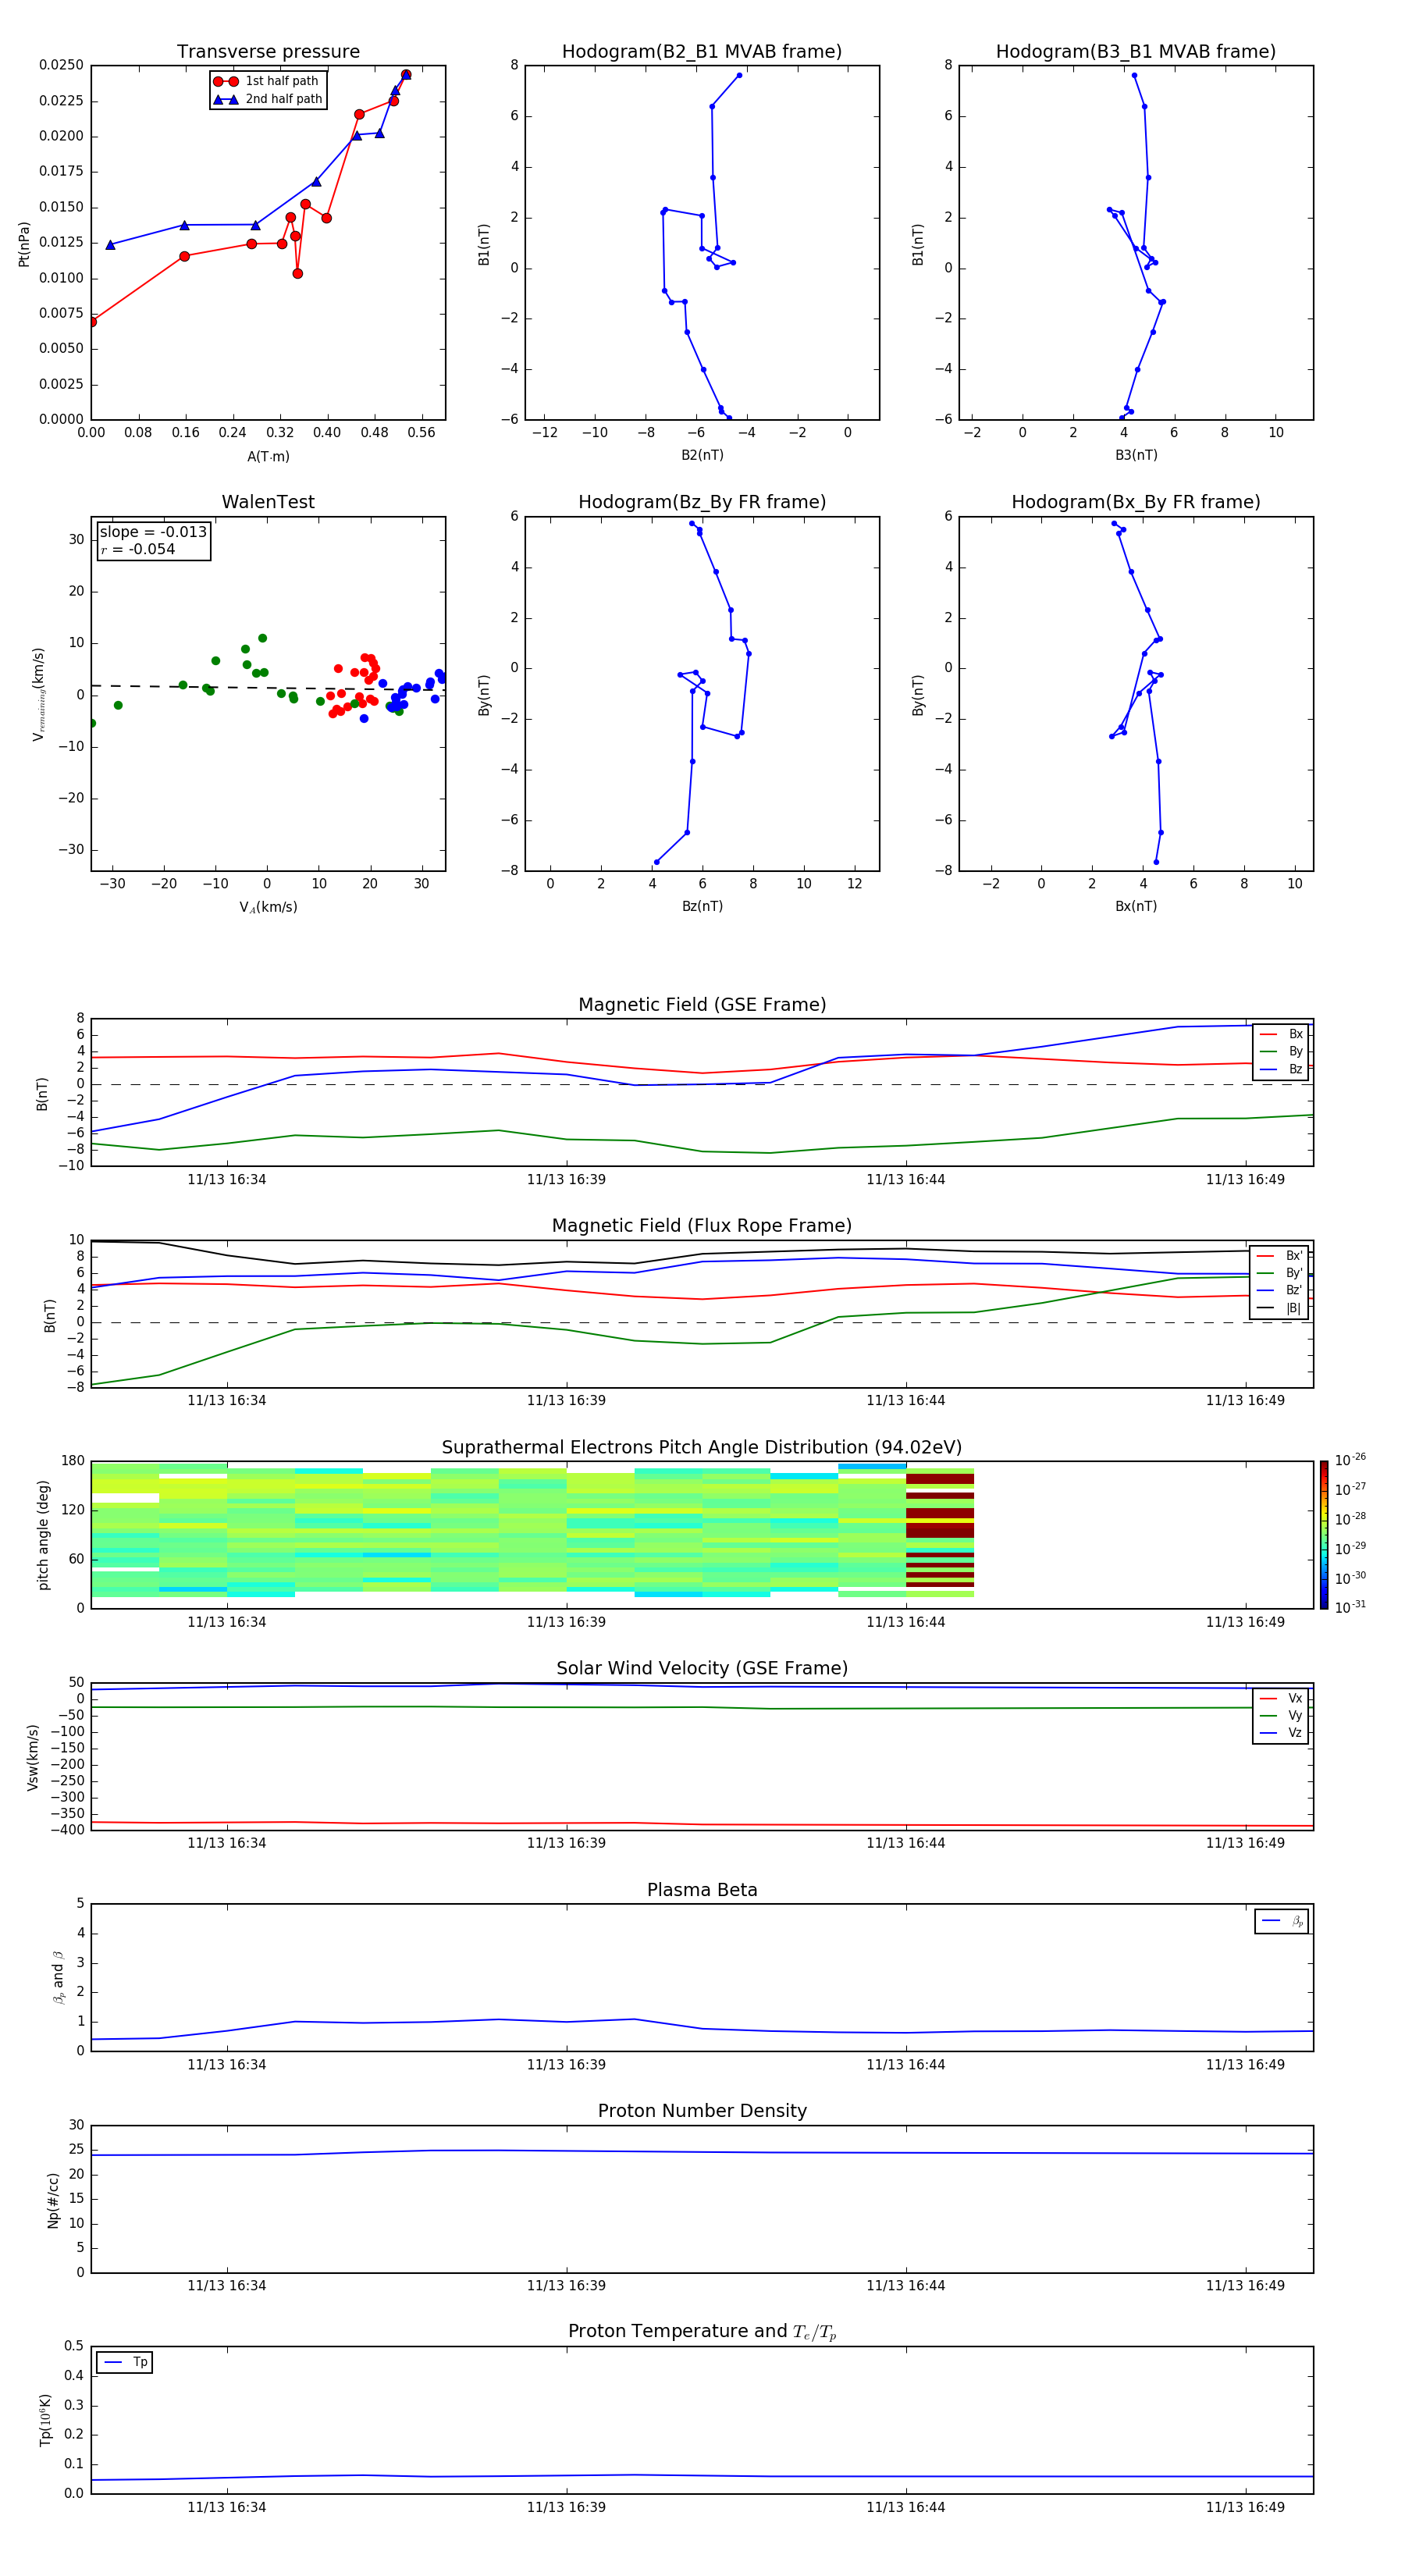Screen dimensions: 1405x2576
Task: Click 'Hodogram(B3_B1 MVAB frame)' title
Action: pos(1136,52)
